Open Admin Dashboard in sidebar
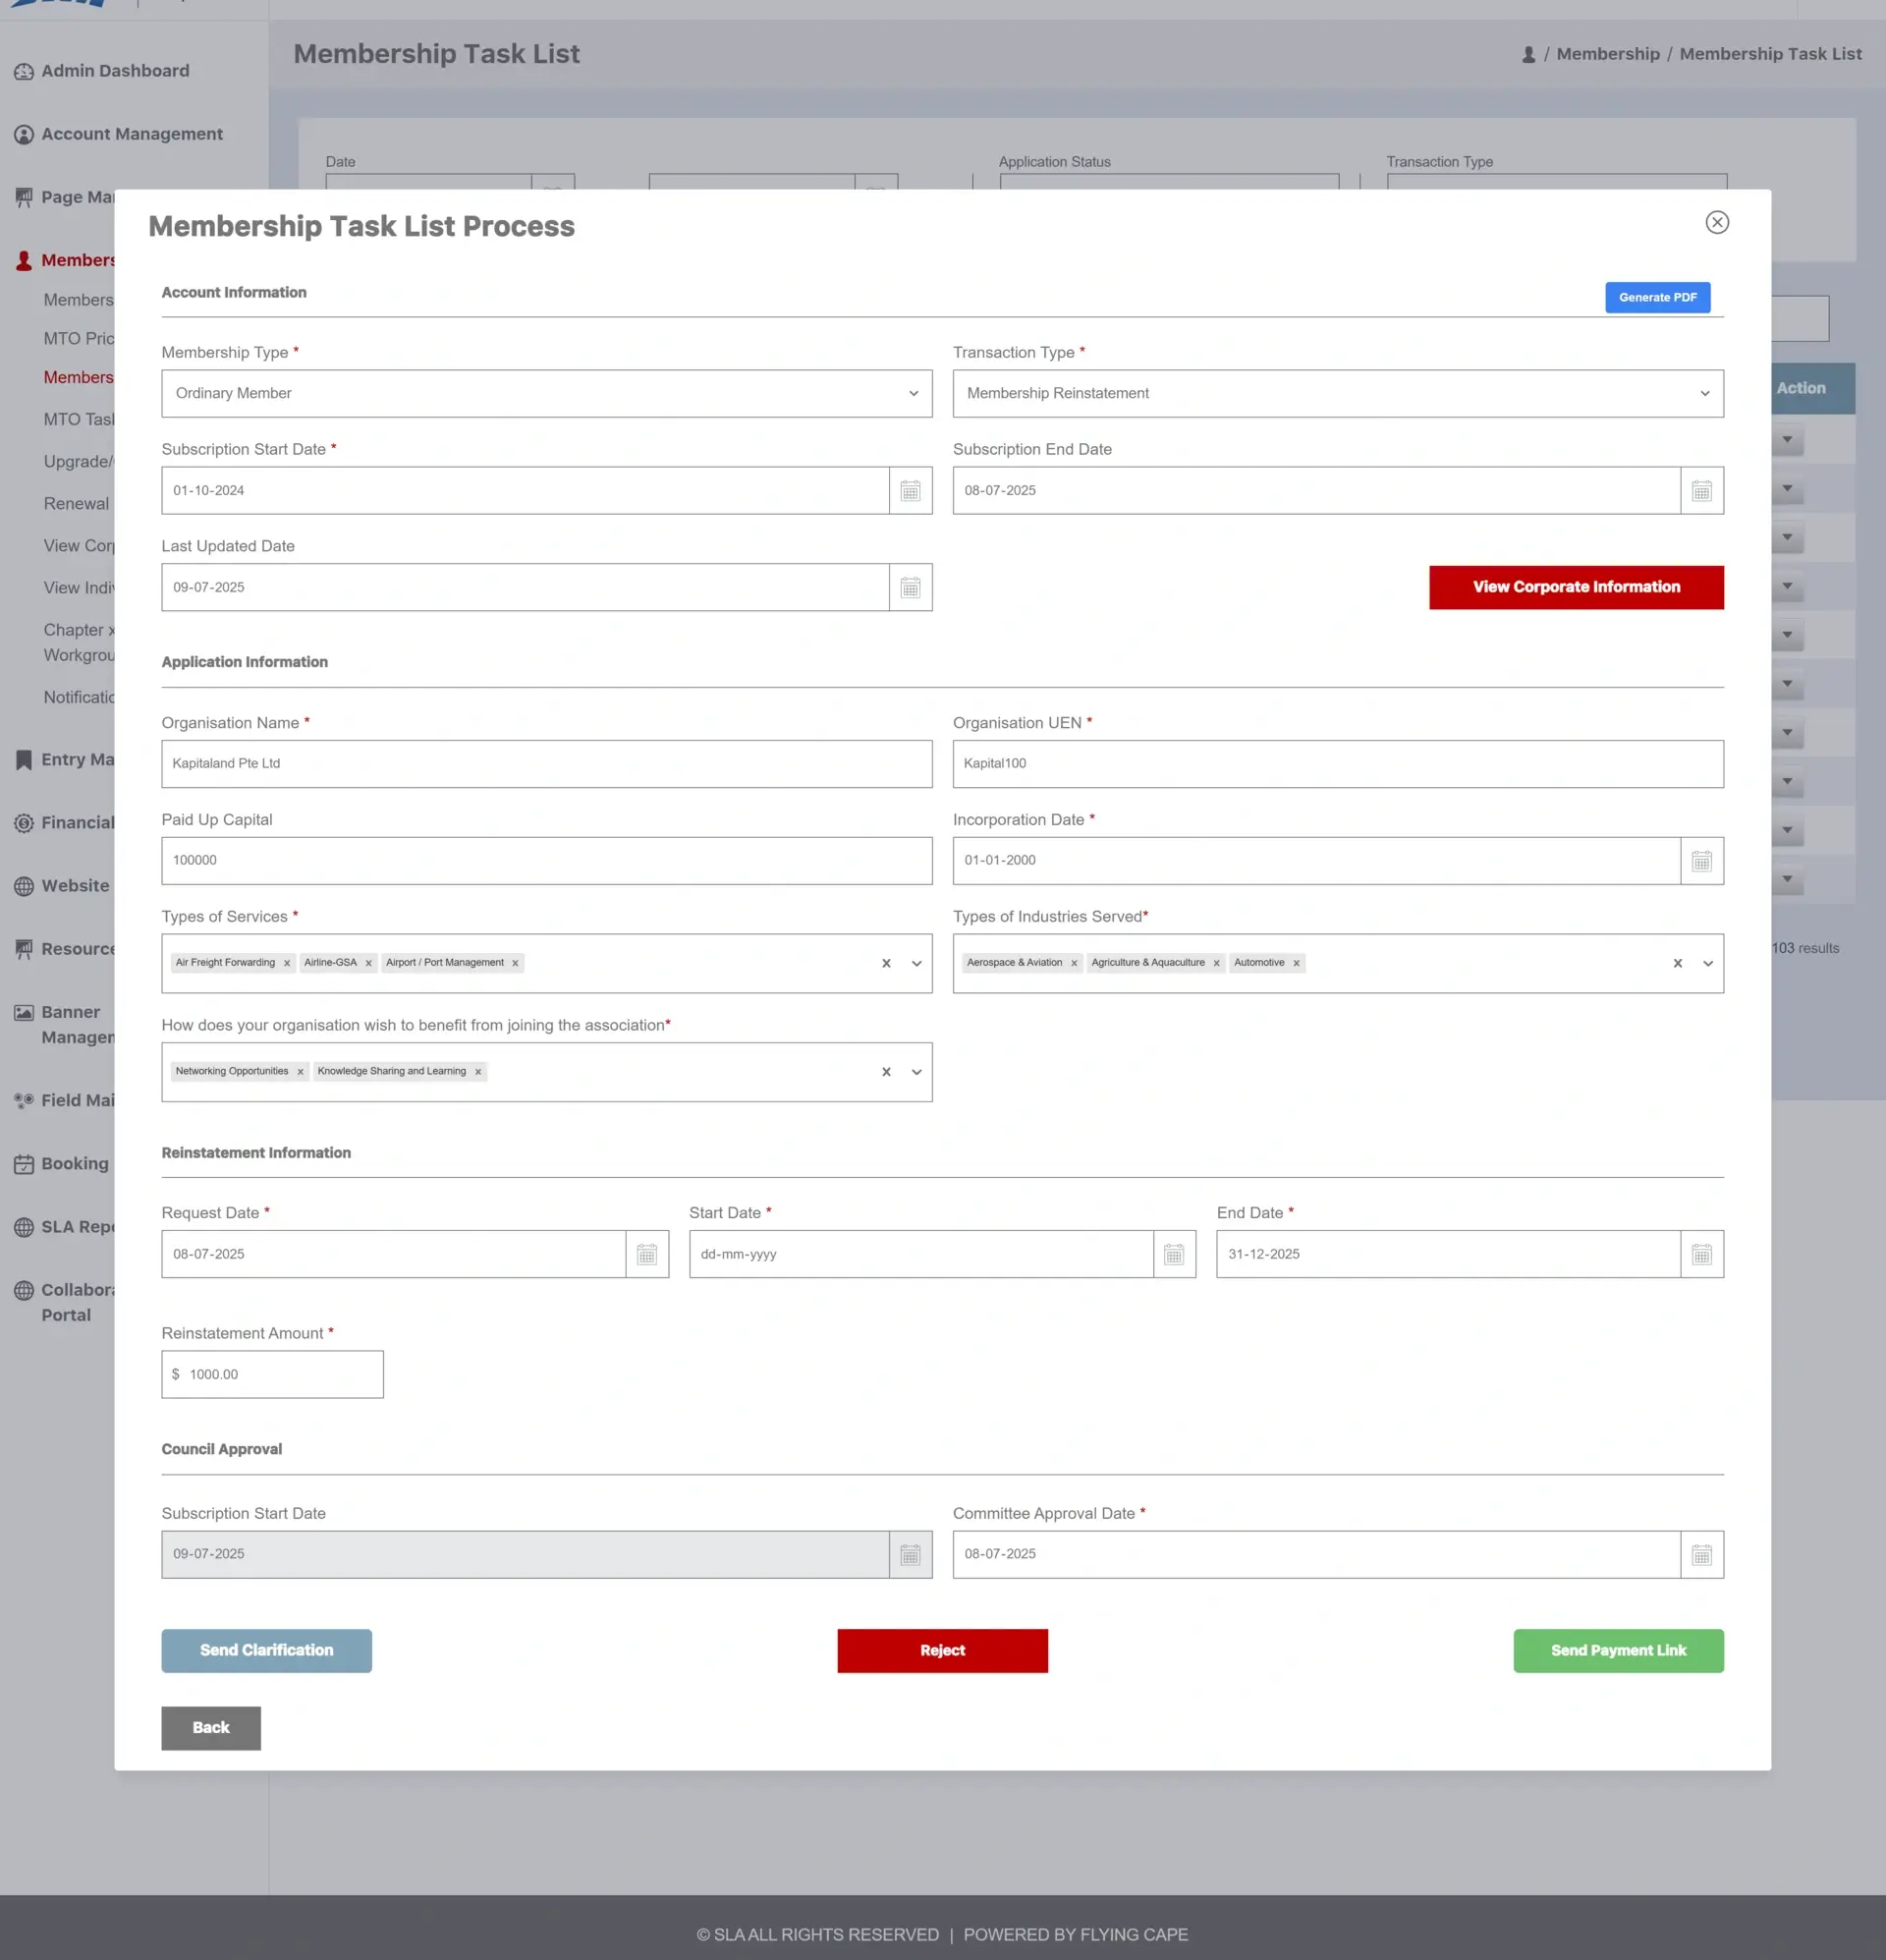1886x1960 pixels. coord(114,71)
